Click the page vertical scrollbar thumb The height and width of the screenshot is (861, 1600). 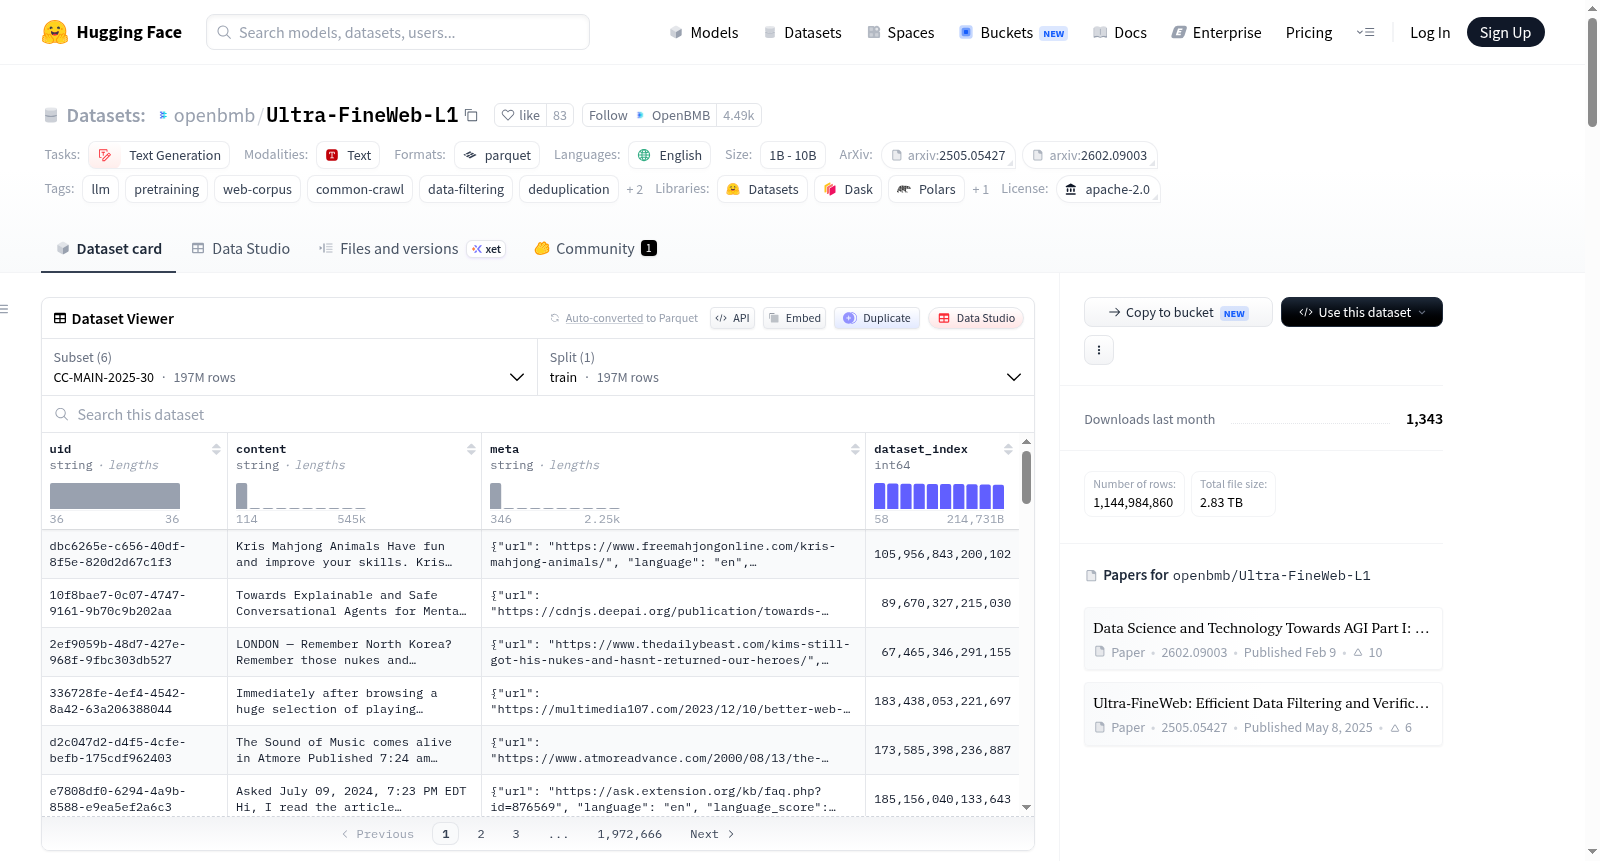1592,72
